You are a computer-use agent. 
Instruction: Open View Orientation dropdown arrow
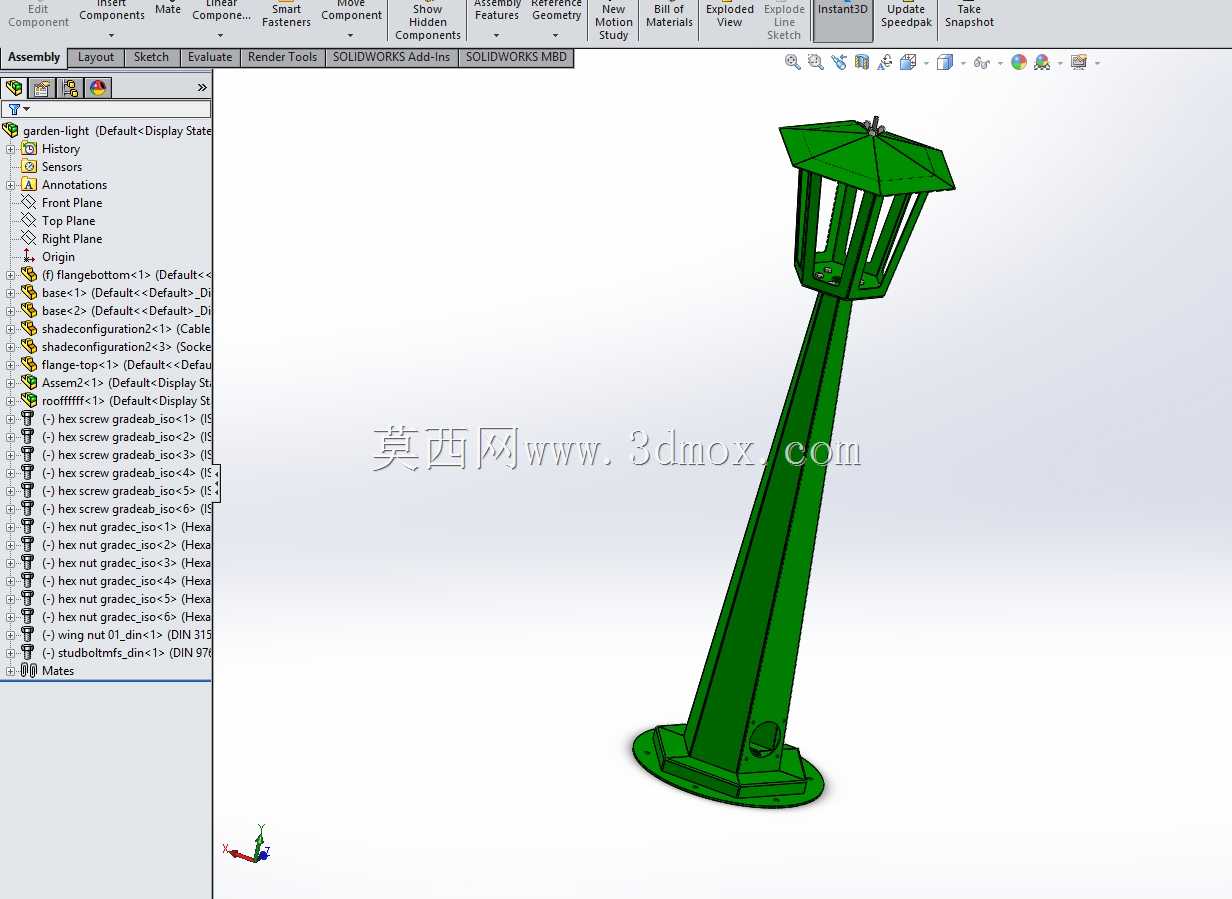point(926,63)
